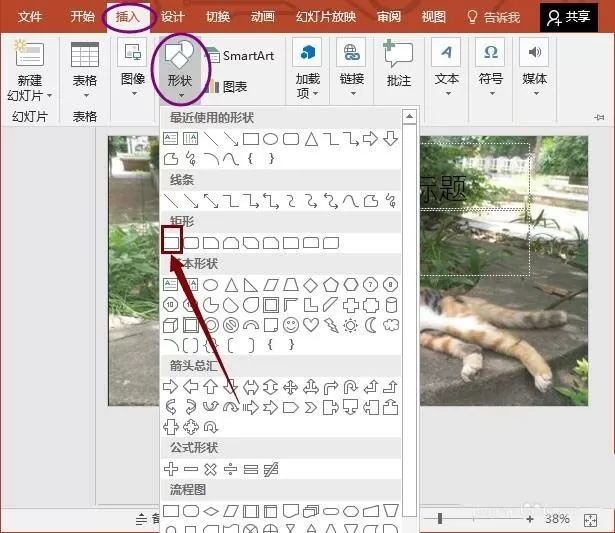Switch to the 设计 tab
This screenshot has width=615, height=533.
click(x=173, y=17)
